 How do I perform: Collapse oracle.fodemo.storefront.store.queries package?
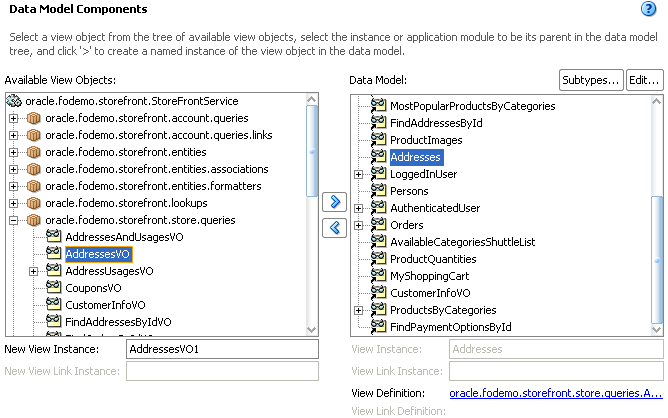pos(14,221)
